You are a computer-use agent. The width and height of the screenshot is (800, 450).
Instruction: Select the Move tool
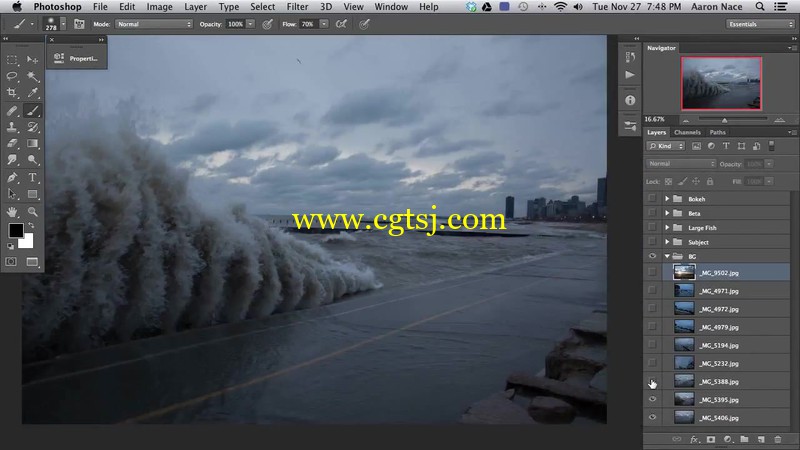click(x=32, y=60)
